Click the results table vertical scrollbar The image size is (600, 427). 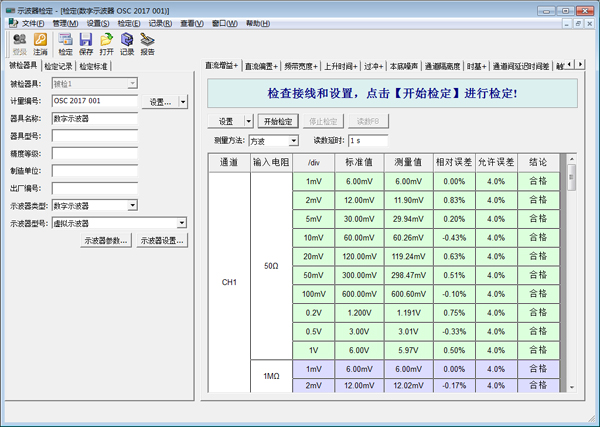(571, 270)
